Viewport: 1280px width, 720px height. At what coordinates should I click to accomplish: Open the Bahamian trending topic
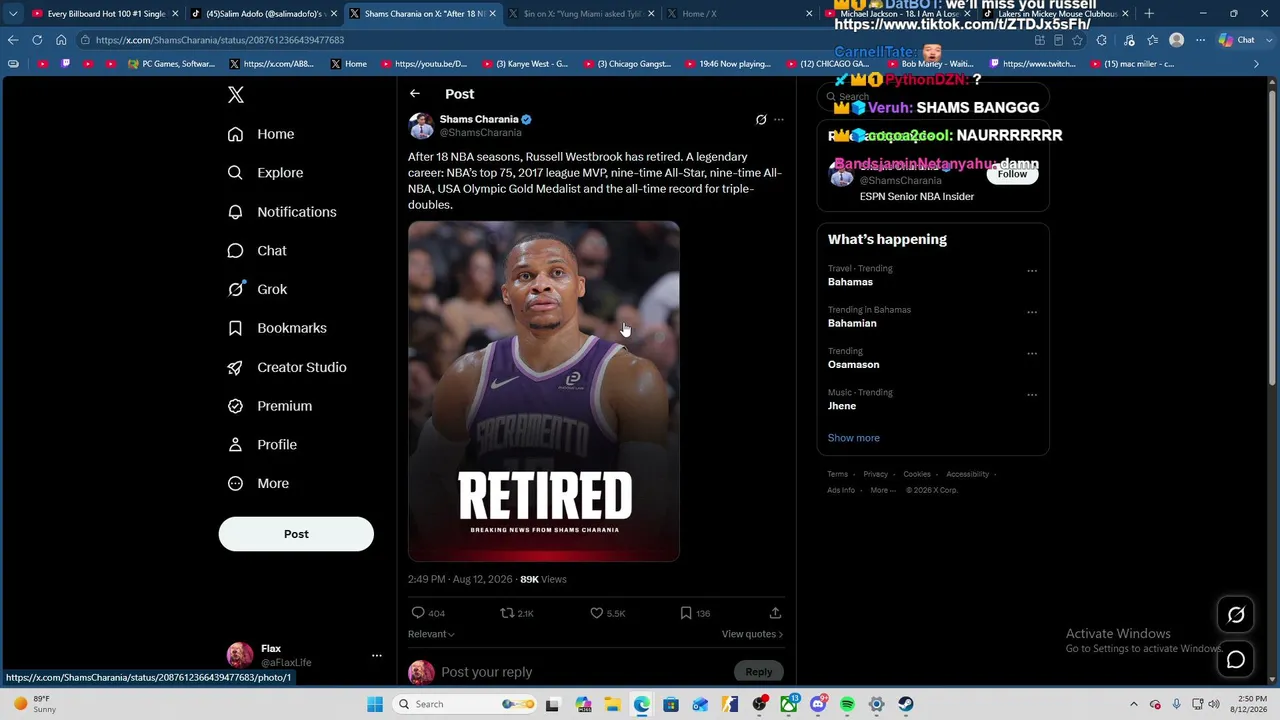click(852, 323)
